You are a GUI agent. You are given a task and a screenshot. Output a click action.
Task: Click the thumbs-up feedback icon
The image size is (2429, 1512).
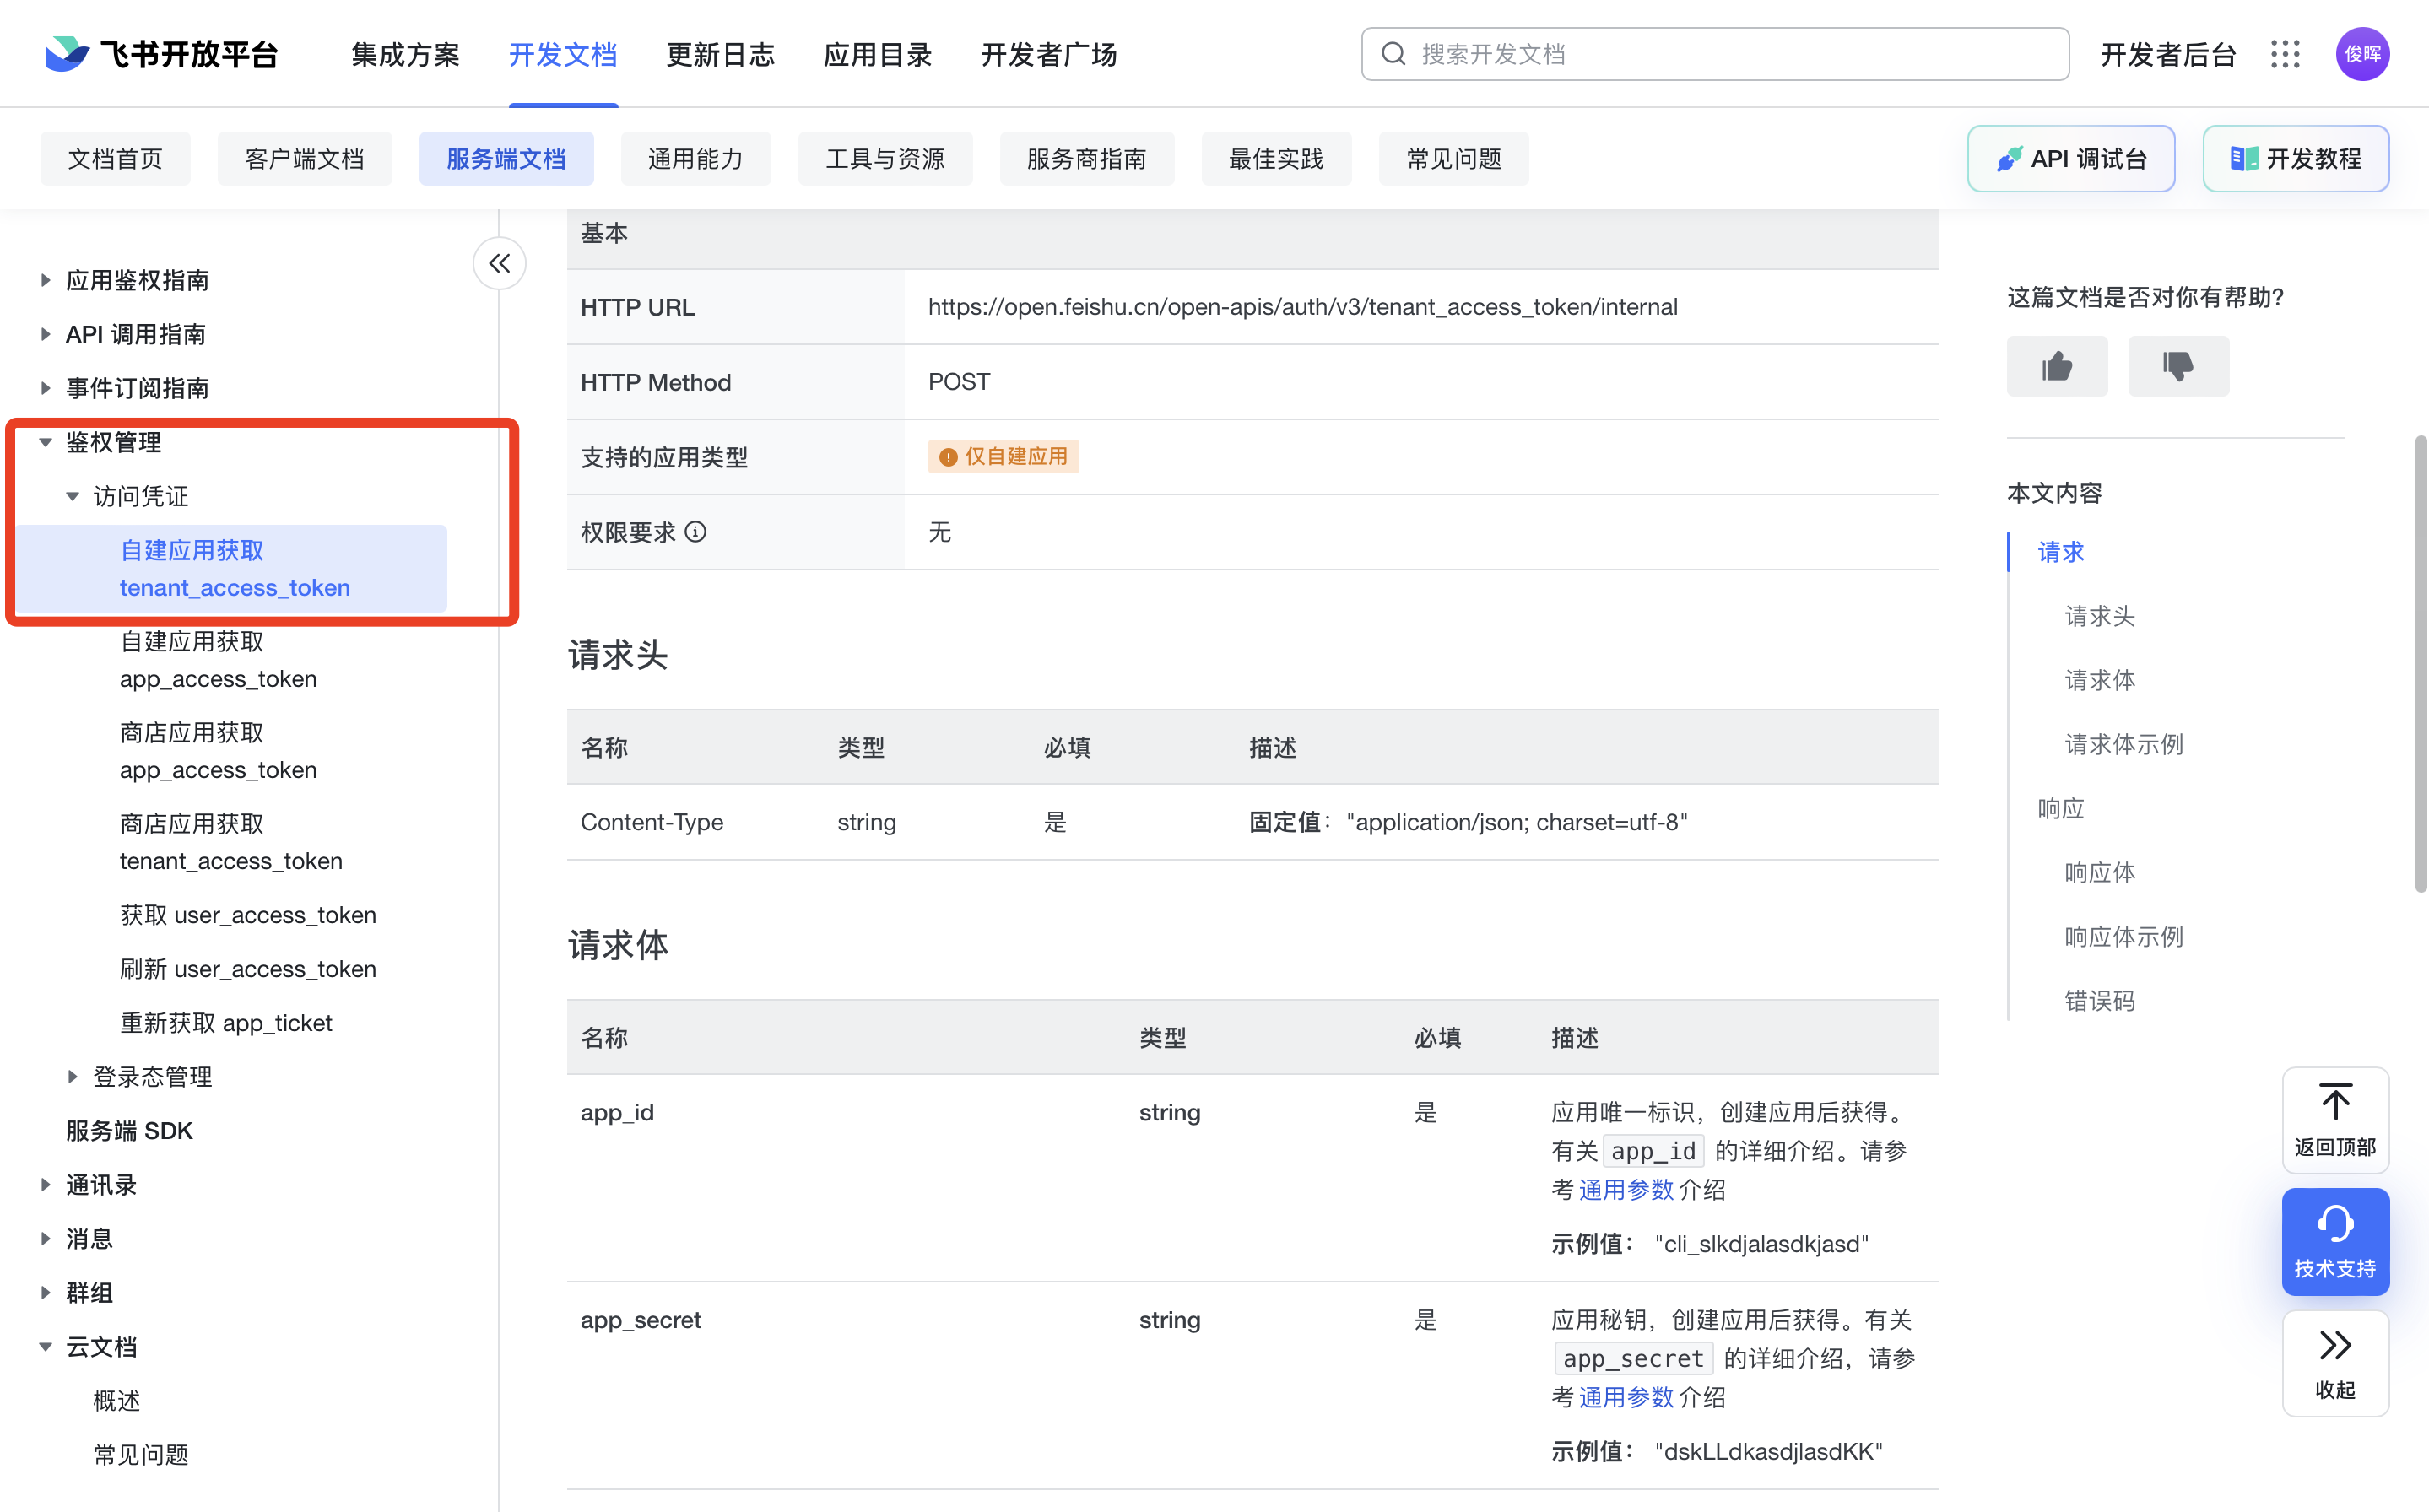click(2056, 366)
